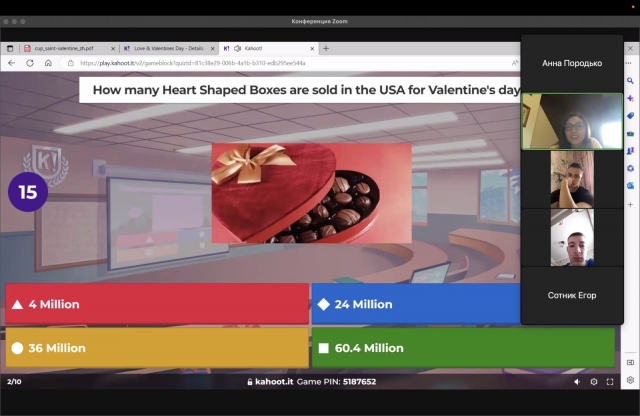Go back in the browser
This screenshot has height=416, width=640.
(11, 63)
